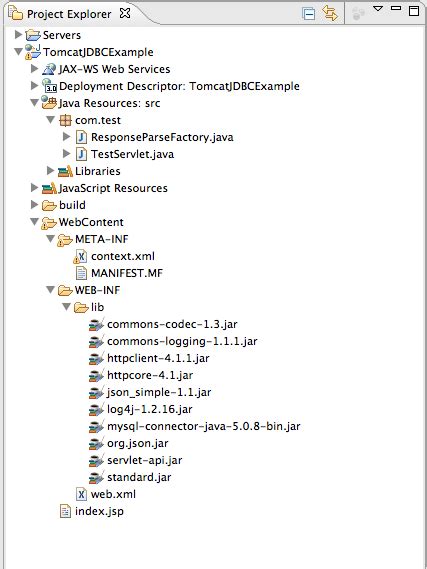Click the Java Resources src icon
Viewport: 427px width, 569px height.
click(x=49, y=102)
